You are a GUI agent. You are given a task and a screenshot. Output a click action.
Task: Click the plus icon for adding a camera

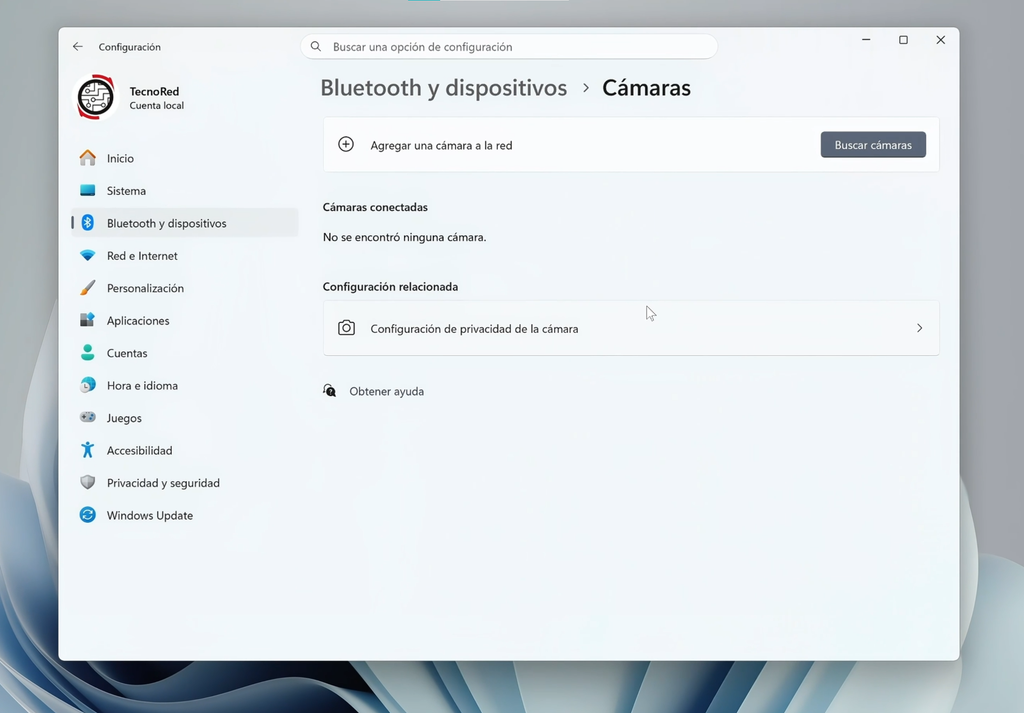point(346,144)
